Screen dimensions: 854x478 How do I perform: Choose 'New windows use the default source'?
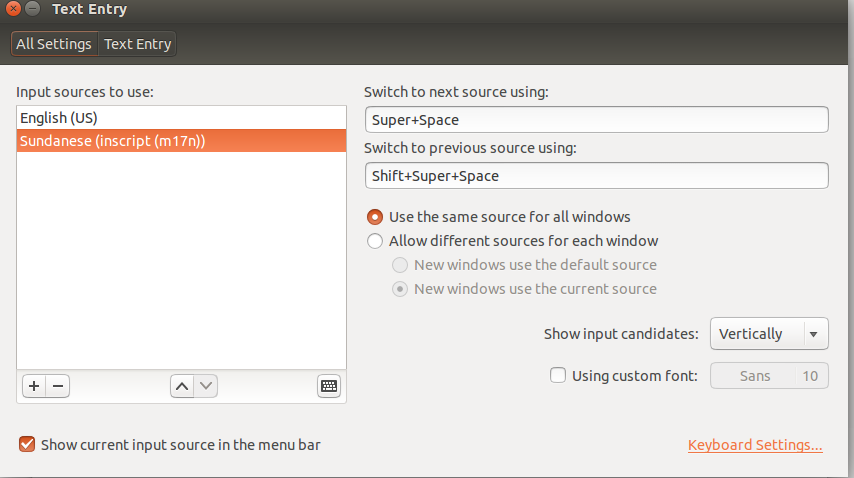(x=400, y=265)
